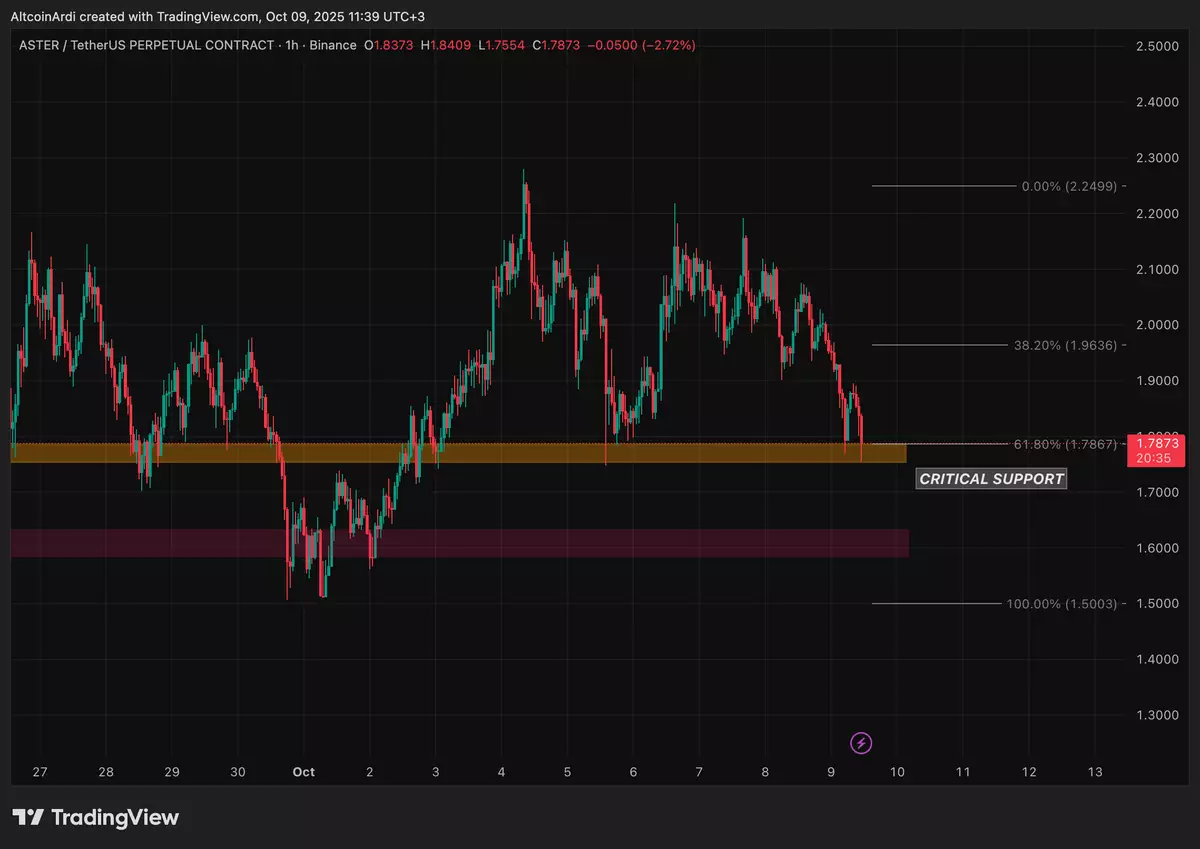Click date 27 on the time axis

coord(40,772)
